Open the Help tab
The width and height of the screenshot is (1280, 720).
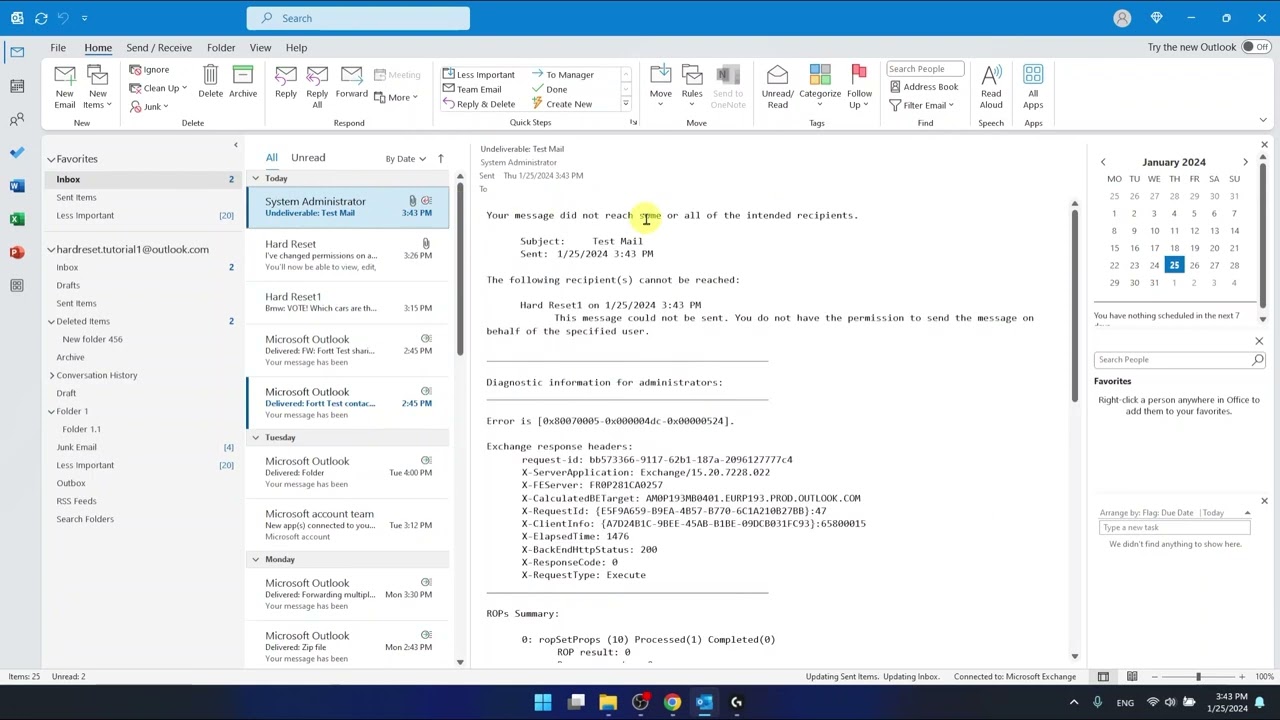(296, 47)
